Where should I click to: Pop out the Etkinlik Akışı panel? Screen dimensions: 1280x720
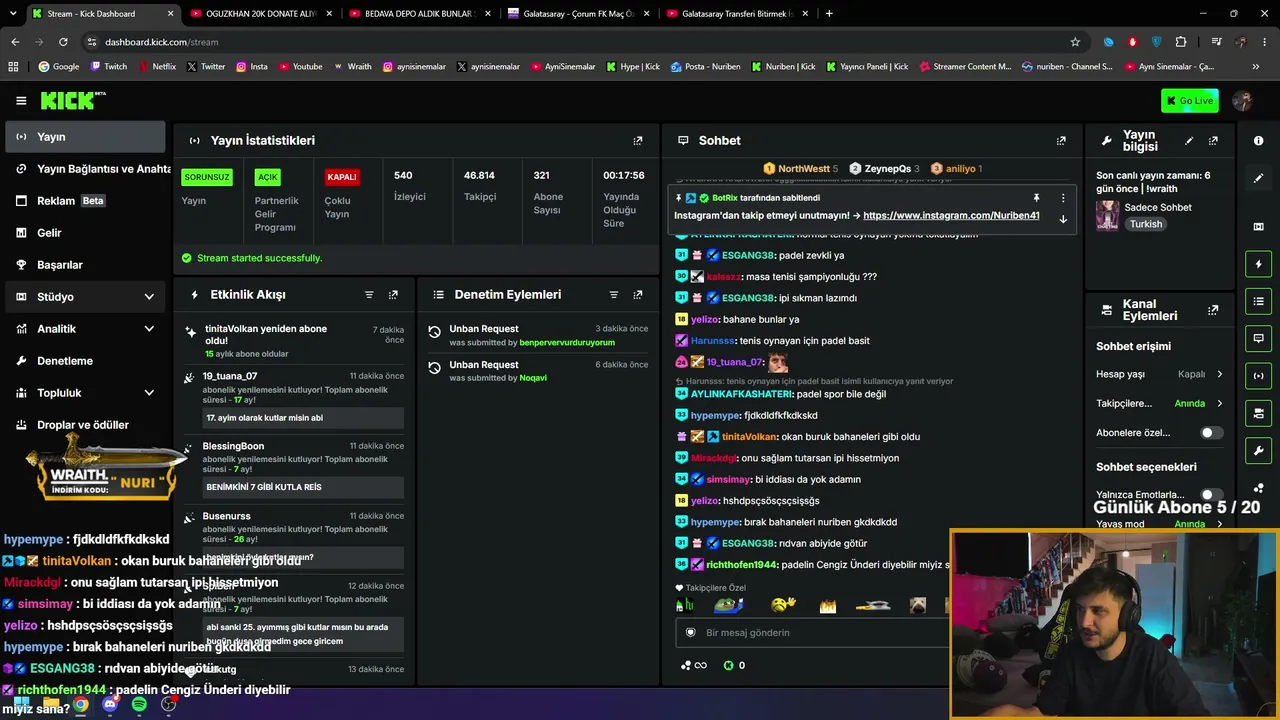click(x=393, y=295)
